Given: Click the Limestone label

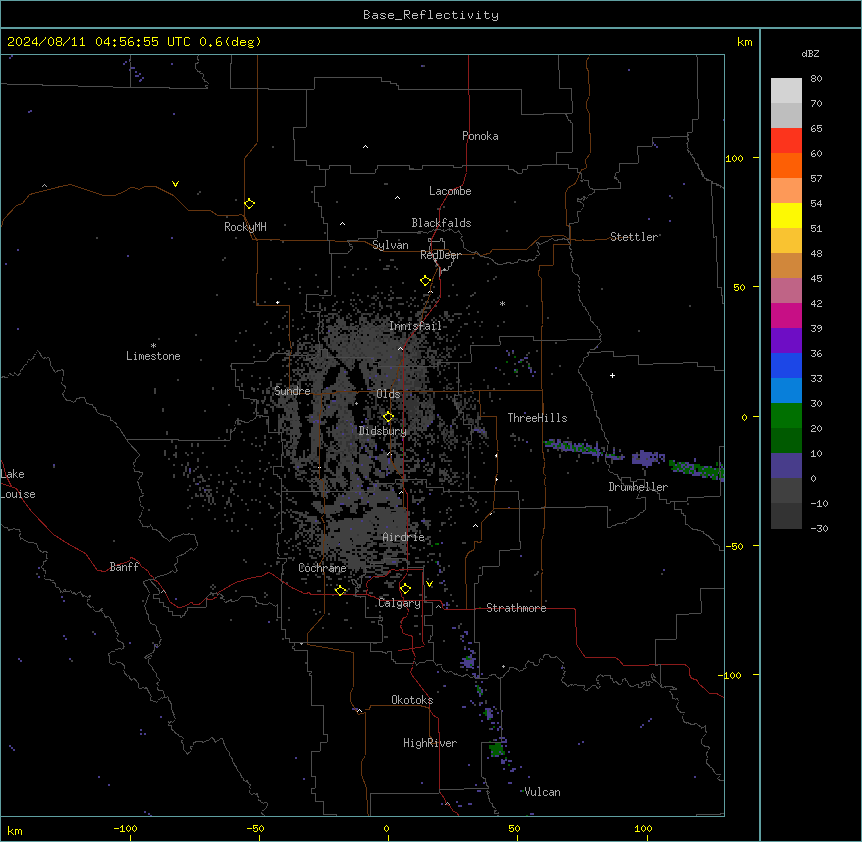Looking at the screenshot, I should [x=153, y=356].
